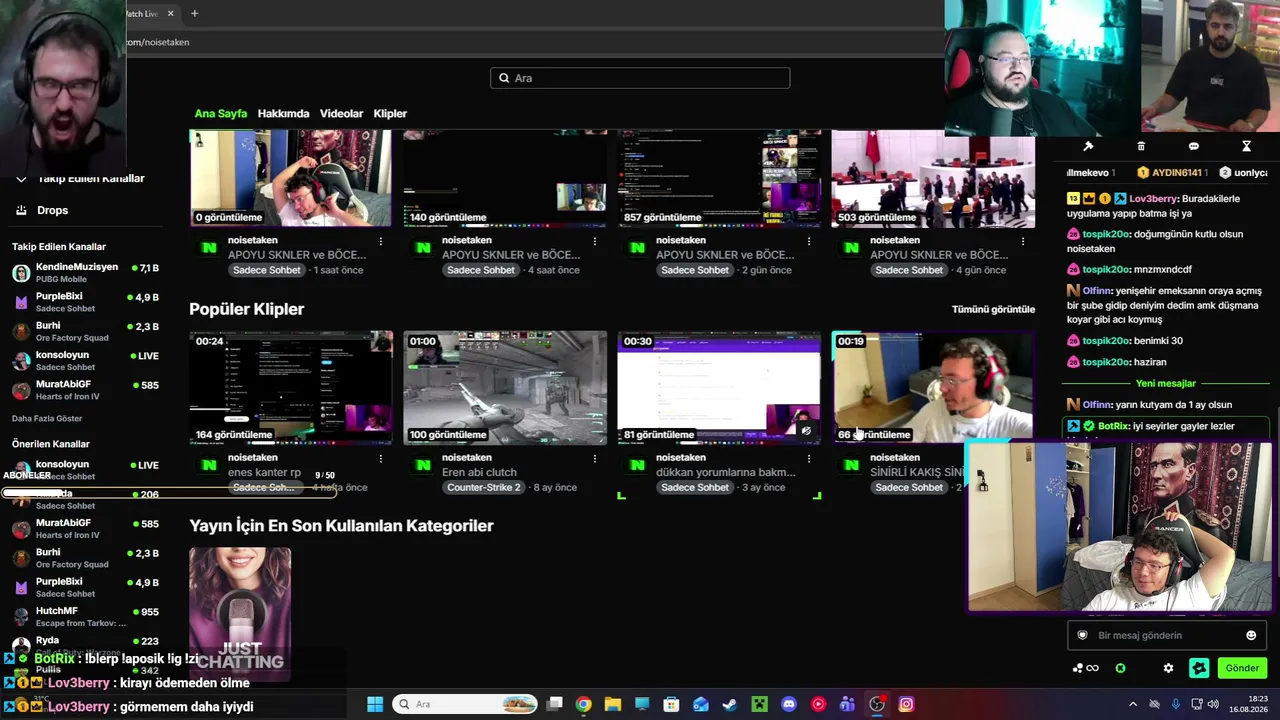
Task: Click the Counter-Strike 2 category tag
Action: (484, 487)
